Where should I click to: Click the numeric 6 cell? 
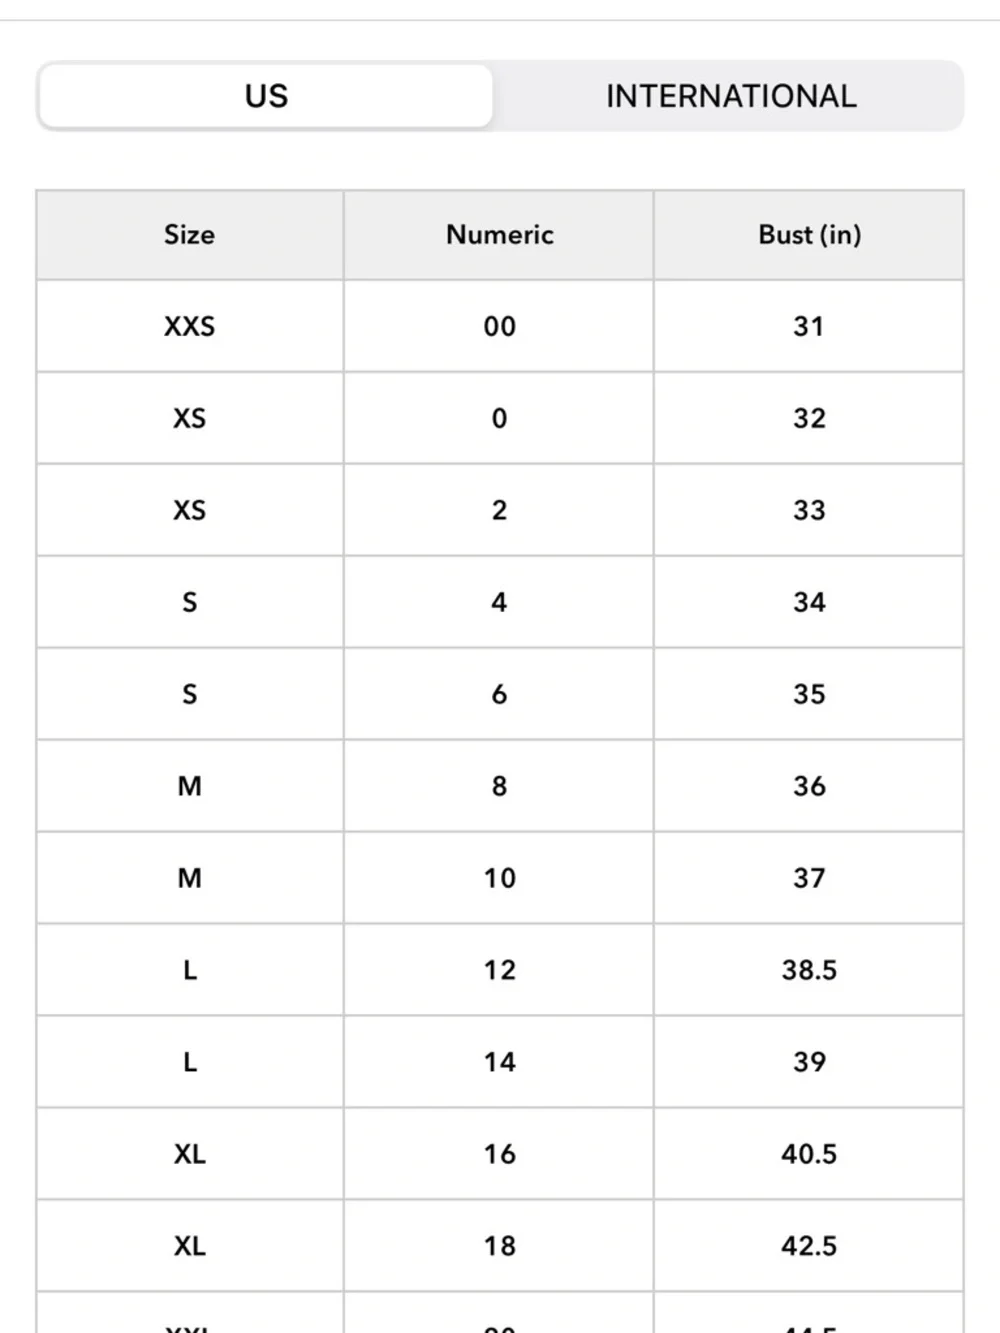click(x=499, y=694)
